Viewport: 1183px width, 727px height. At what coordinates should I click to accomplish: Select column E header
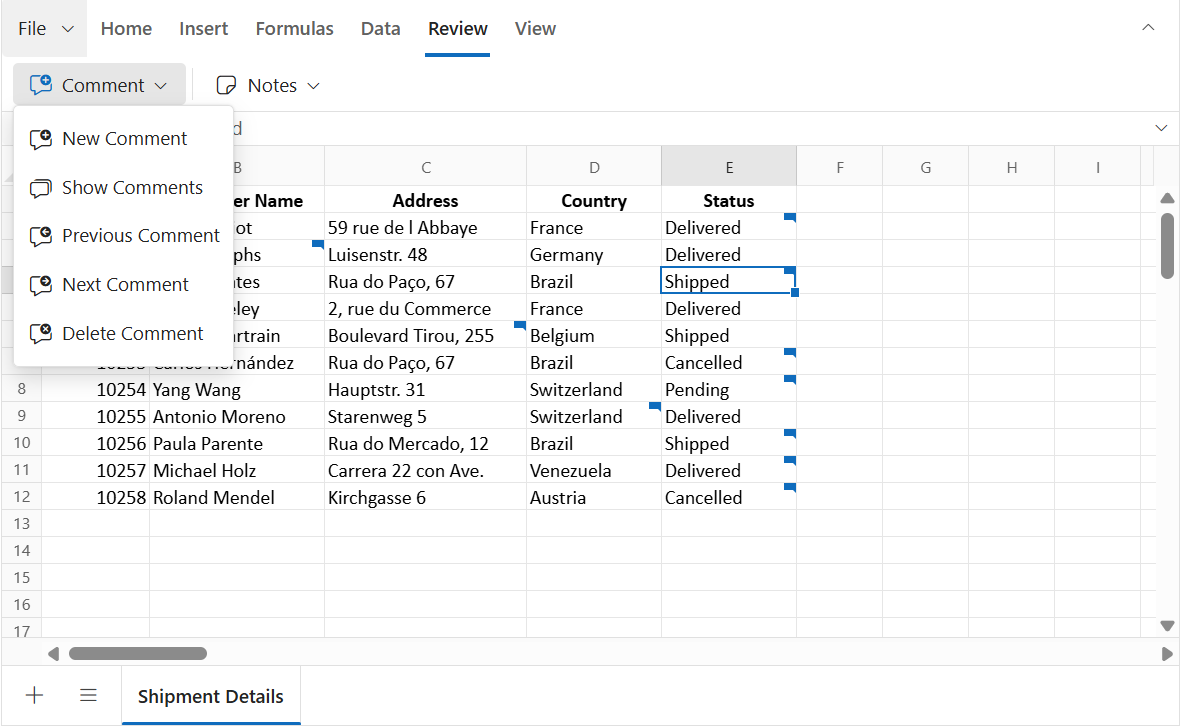pyautogui.click(x=729, y=167)
